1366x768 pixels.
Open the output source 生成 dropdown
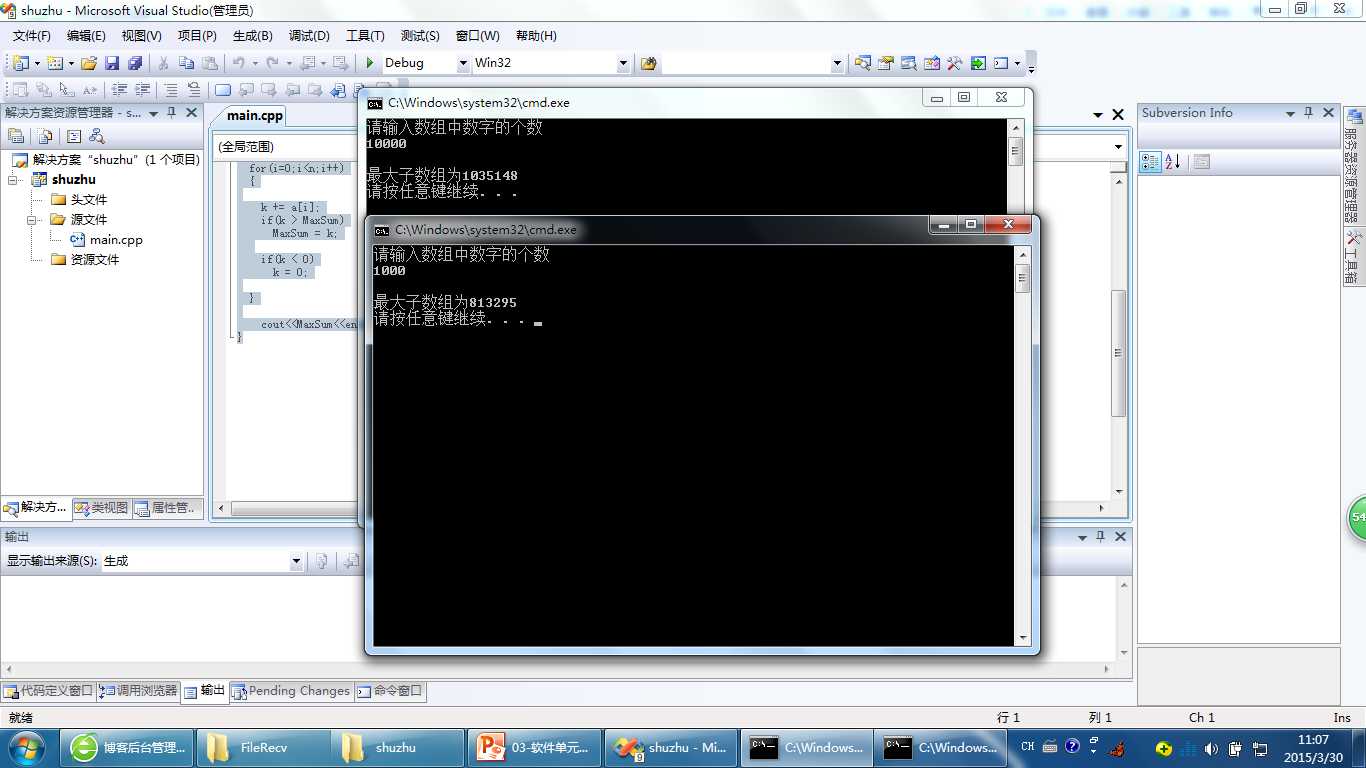[x=296, y=561]
